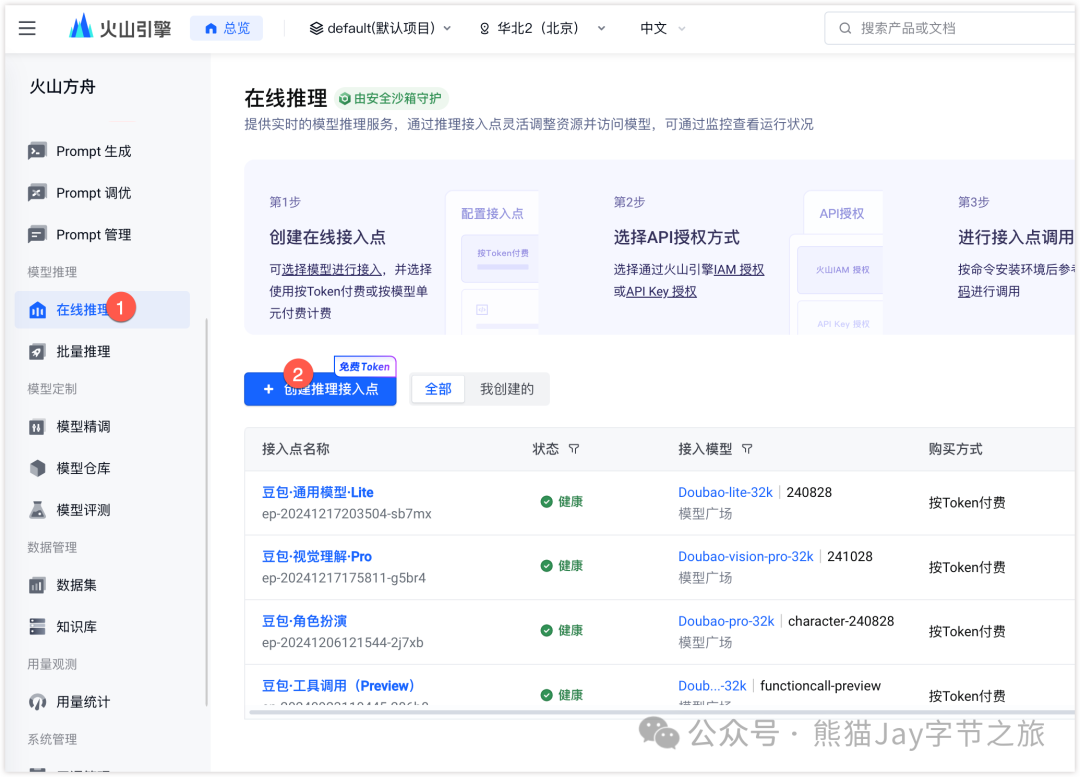Viewport: 1080px width, 777px height.
Task: Click the 接入点名称 column header
Action: [295, 449]
